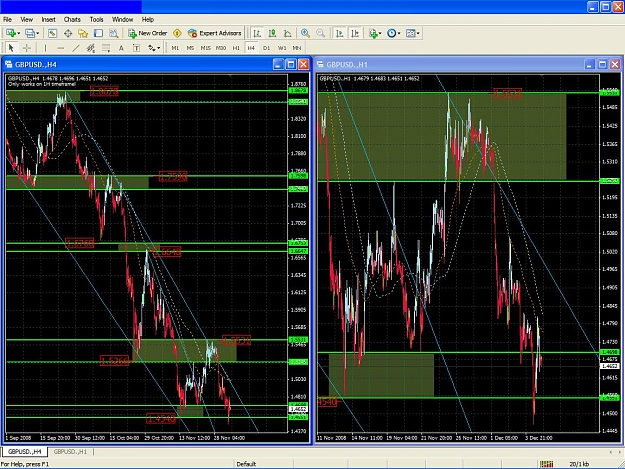
Task: Switch chart to Candlesticks style
Action: [272, 33]
